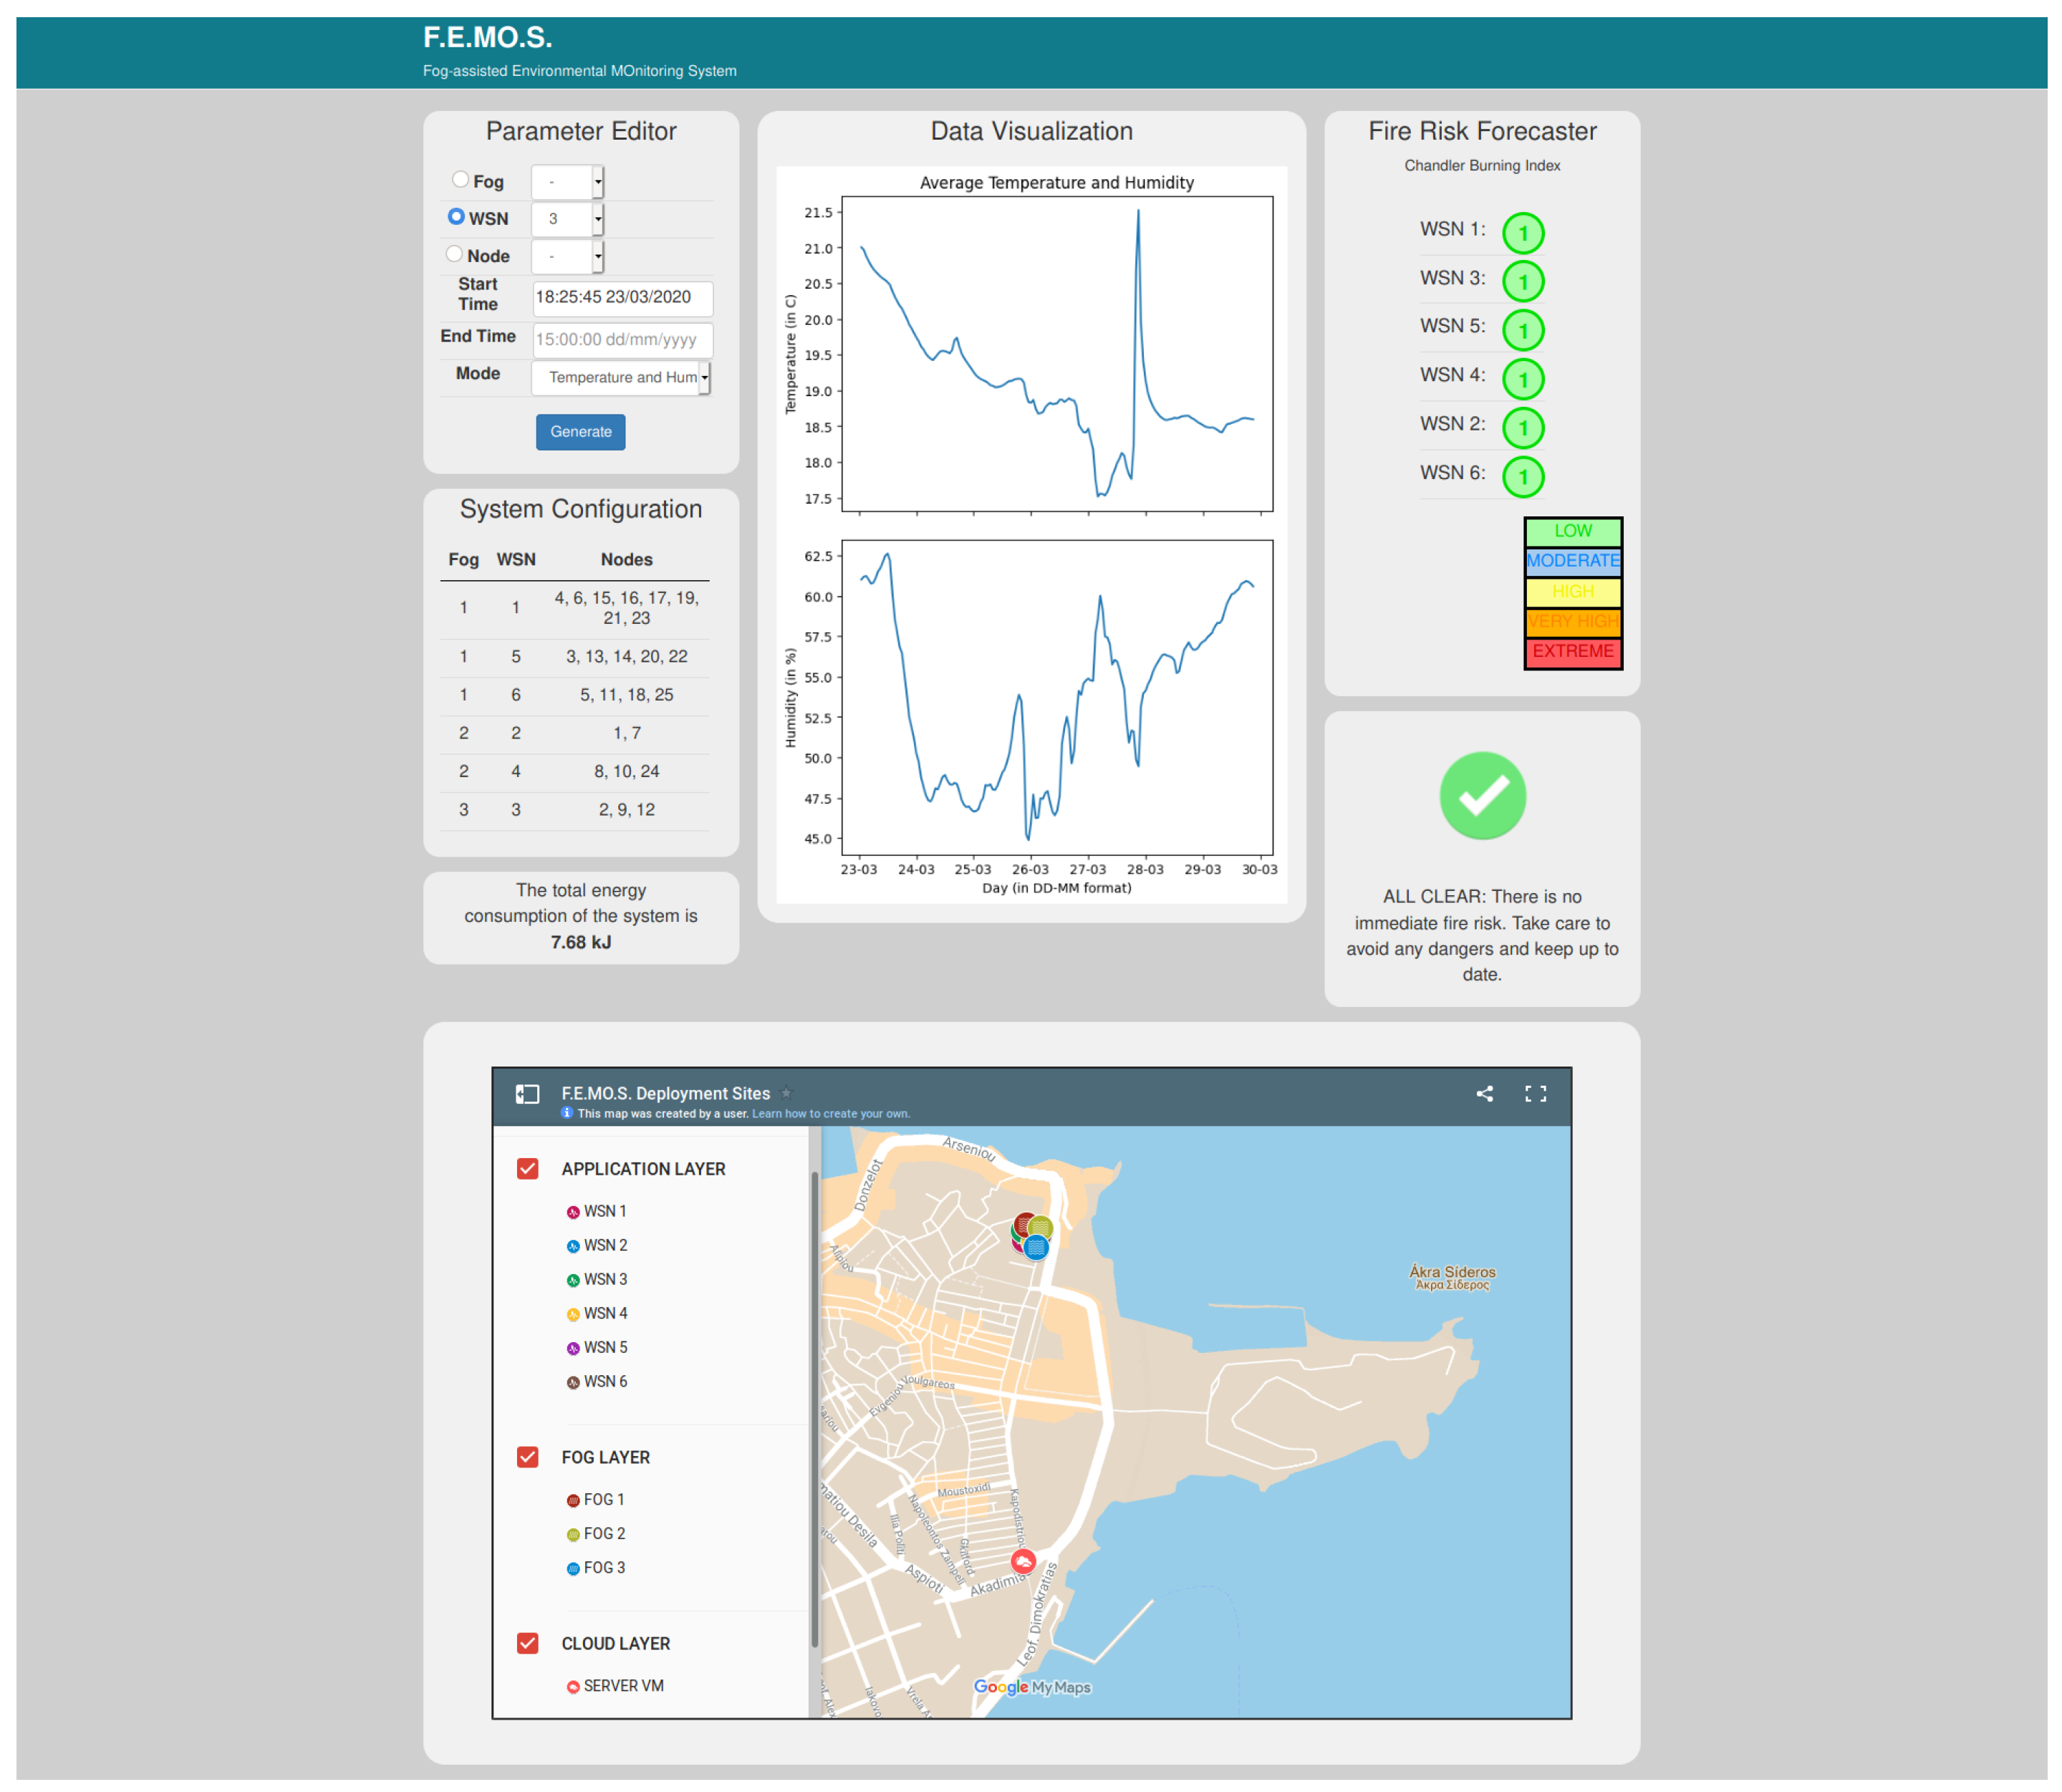Click the humidity line chart
2062x1792 pixels.
pyautogui.click(x=1057, y=698)
